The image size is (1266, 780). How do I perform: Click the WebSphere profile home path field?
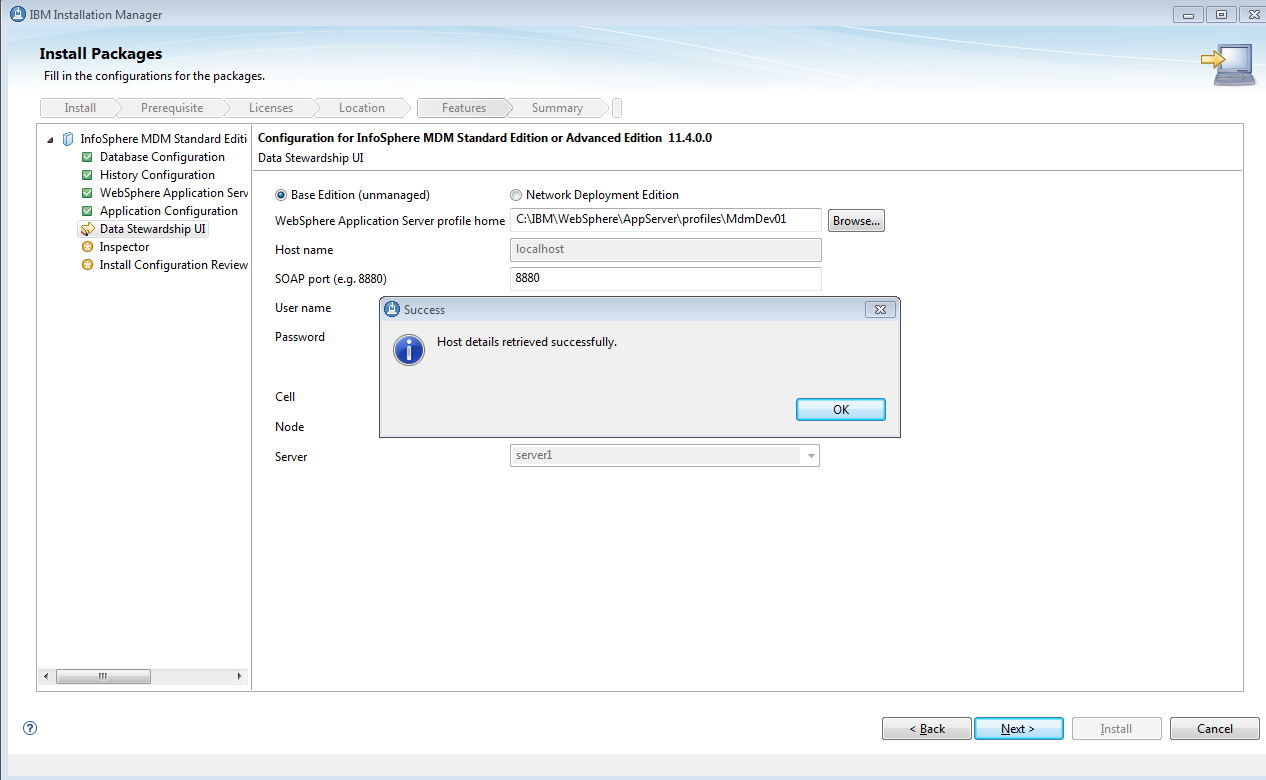[x=666, y=220]
